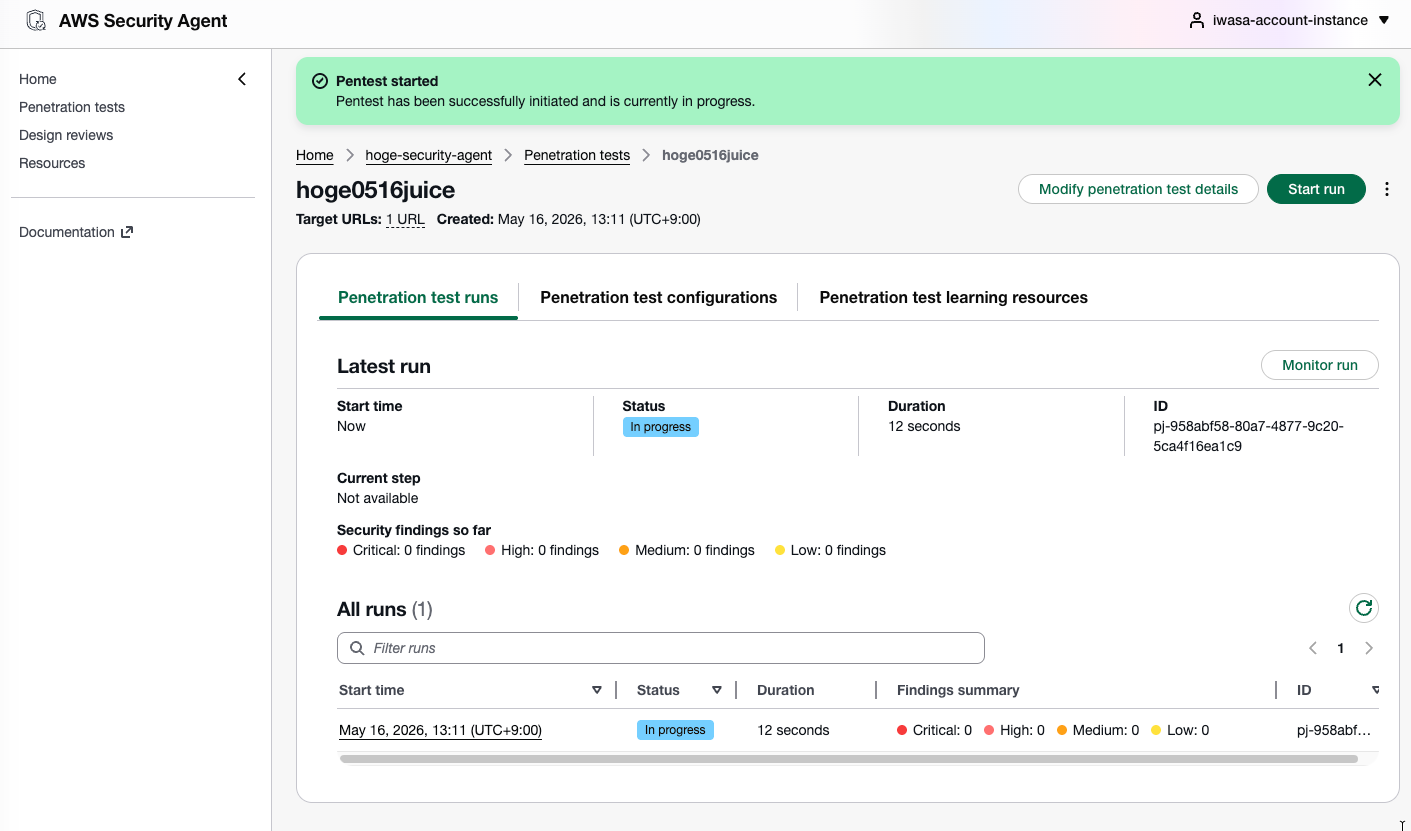Image resolution: width=1411 pixels, height=831 pixels.
Task: Click the Not available current step value
Action: [378, 498]
